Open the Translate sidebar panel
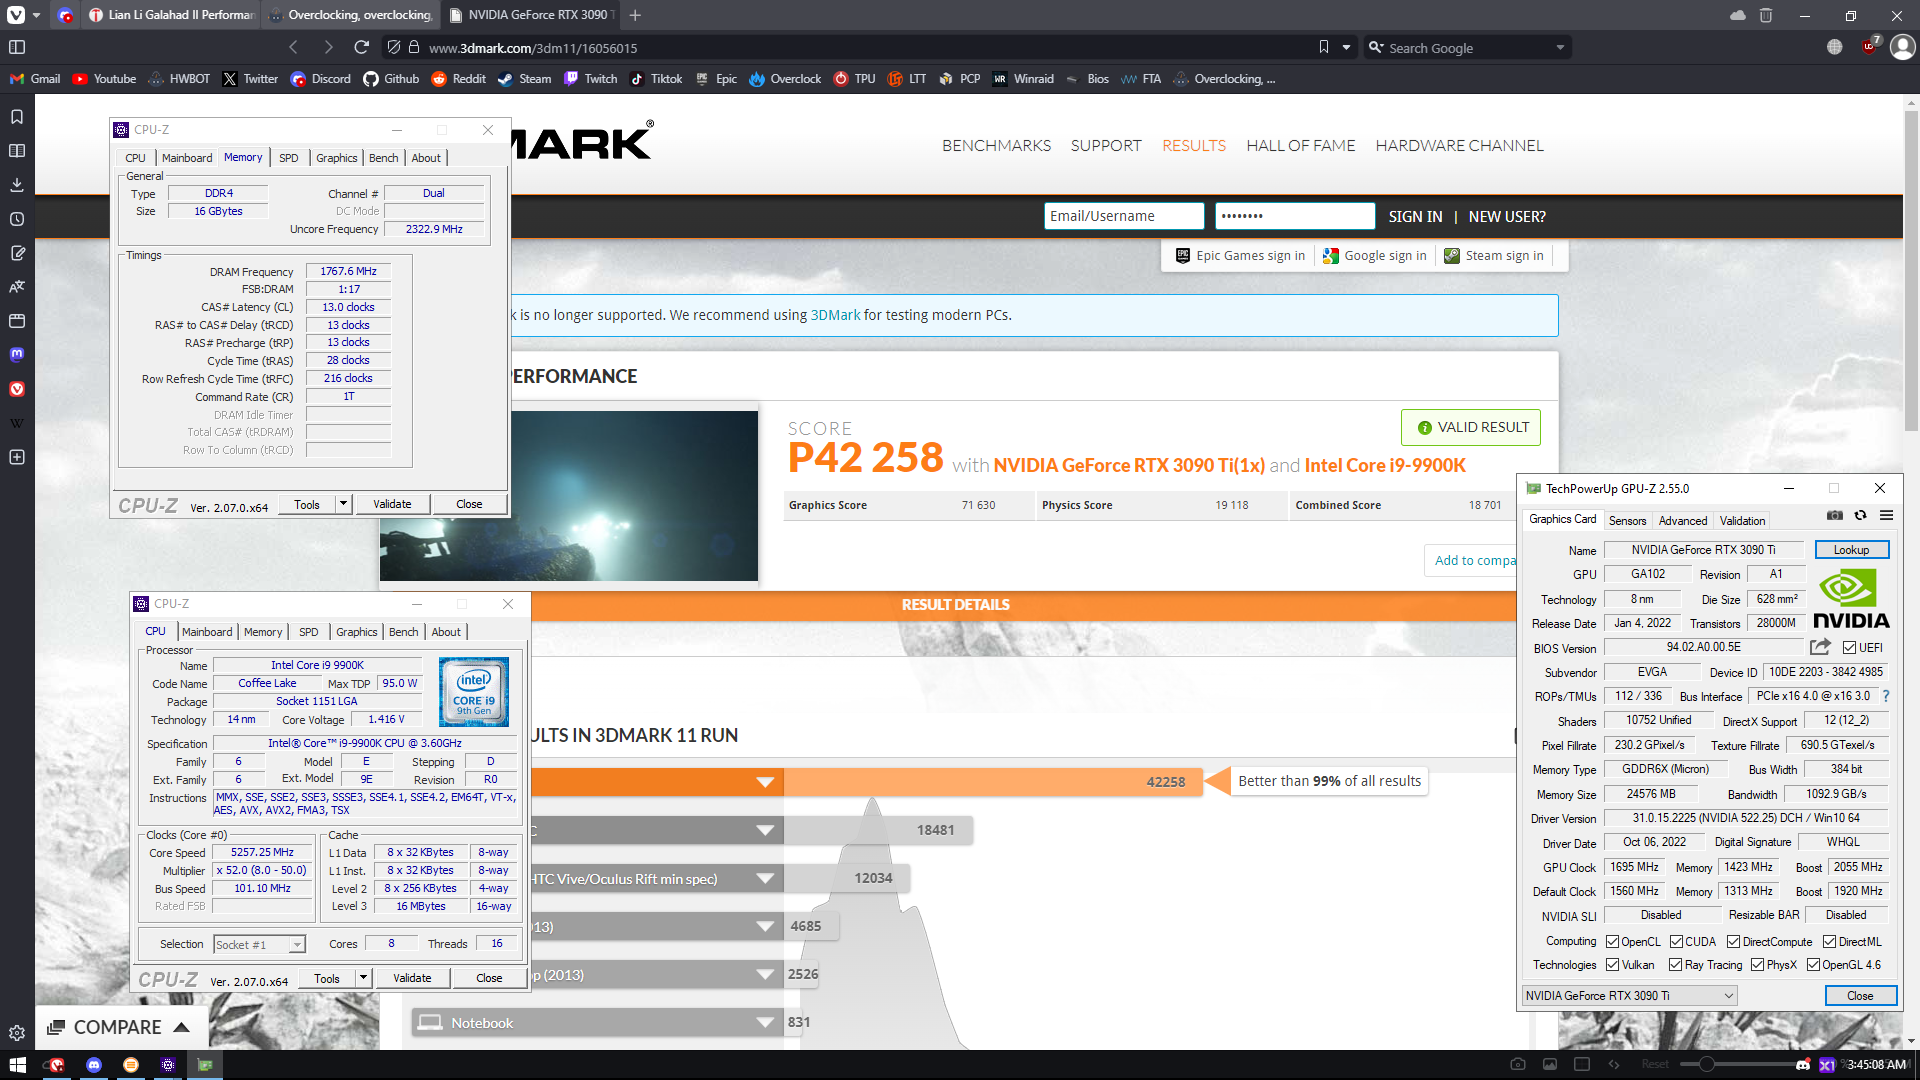The image size is (1920, 1080). tap(17, 287)
